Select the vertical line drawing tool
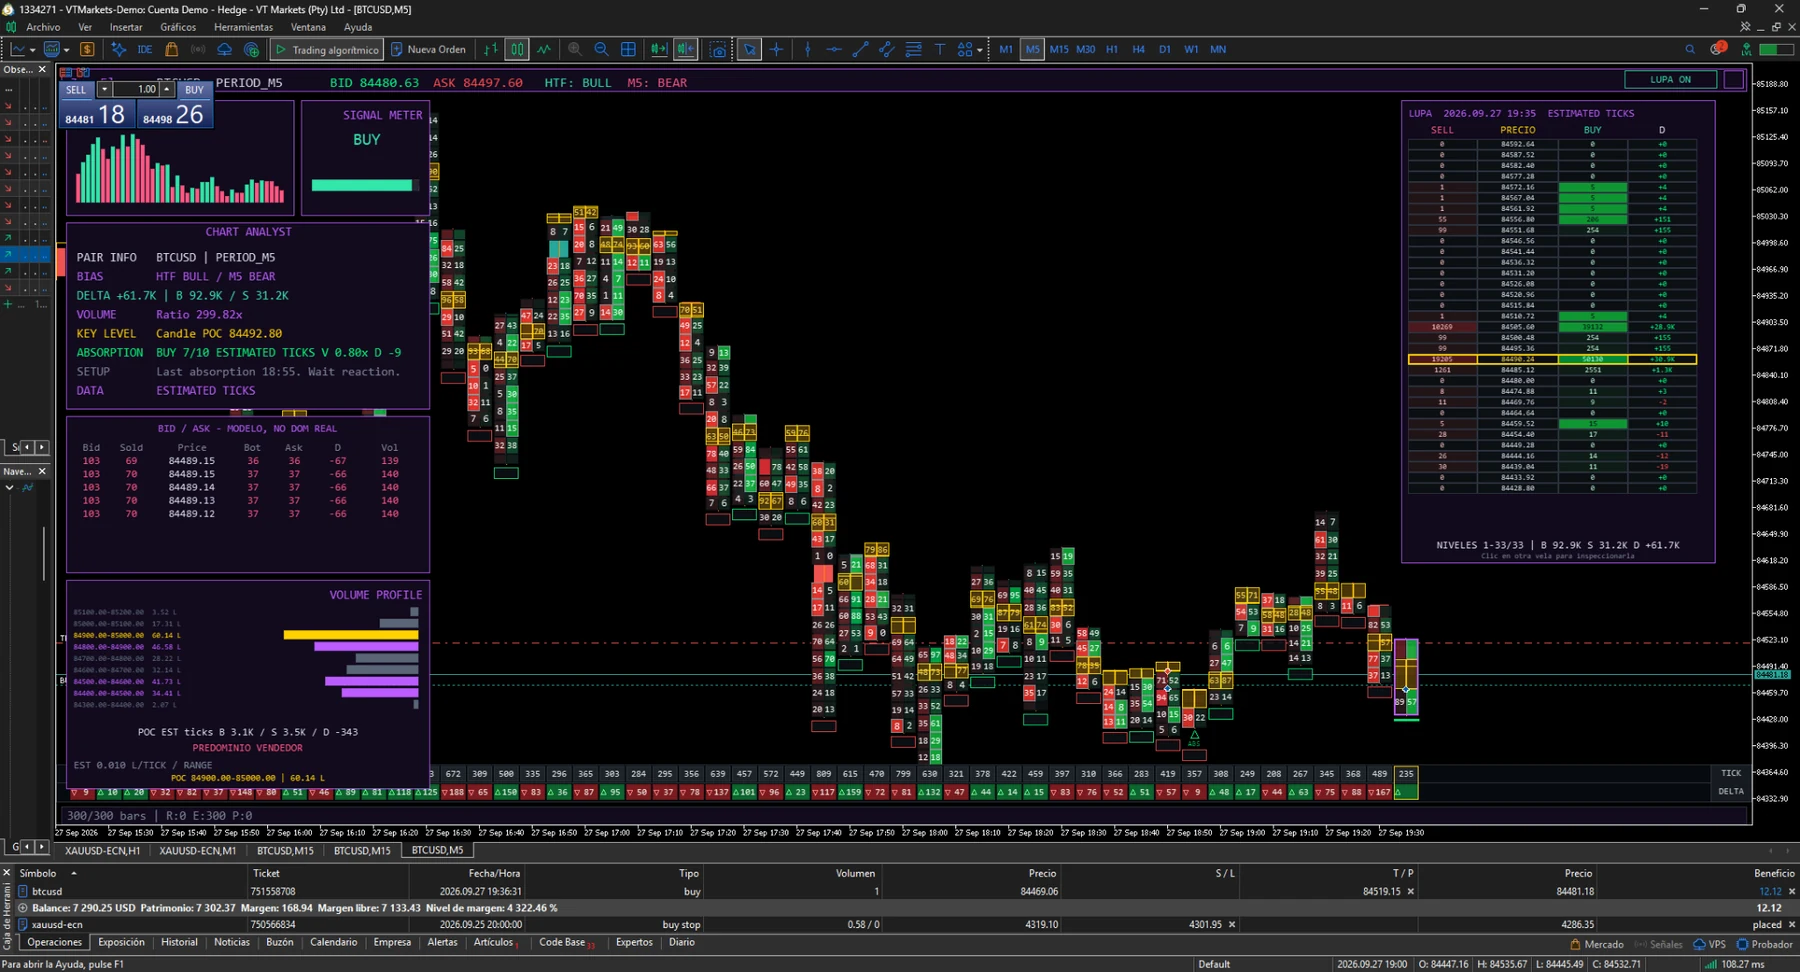 807,49
